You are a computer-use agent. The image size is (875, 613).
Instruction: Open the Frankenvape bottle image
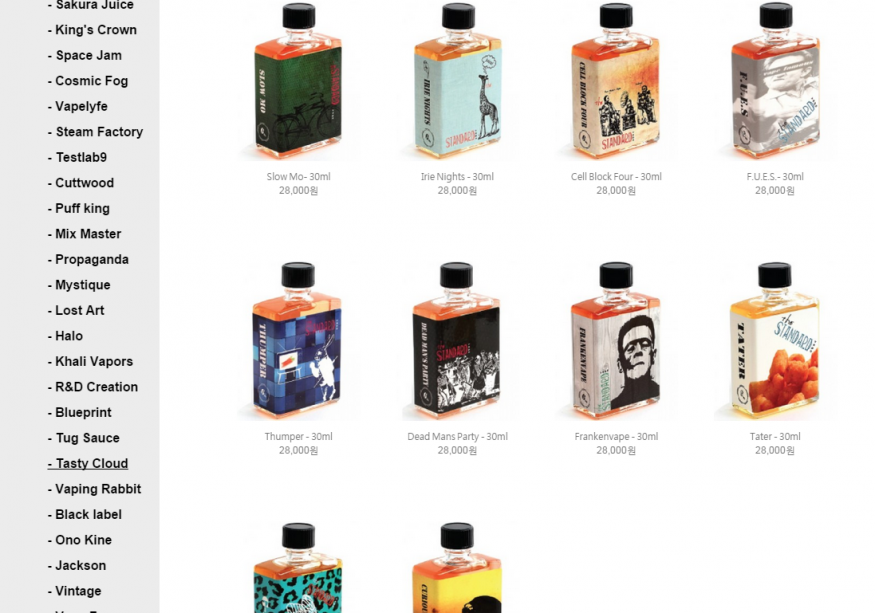(x=616, y=341)
